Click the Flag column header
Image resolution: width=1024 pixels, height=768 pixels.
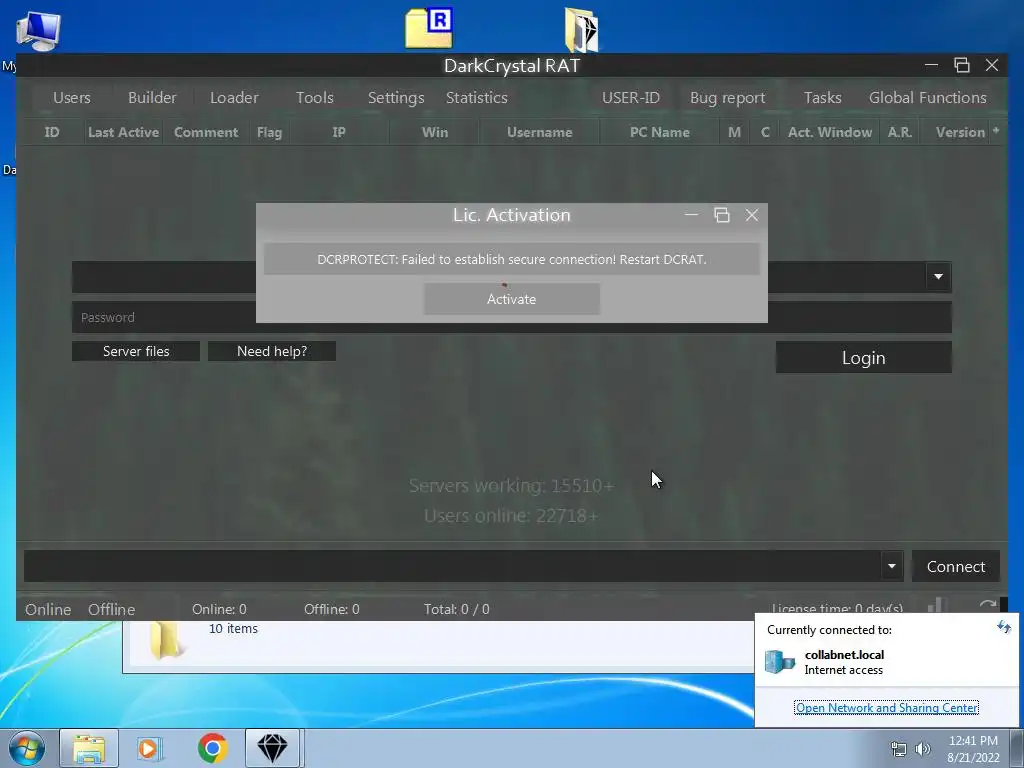[269, 133]
